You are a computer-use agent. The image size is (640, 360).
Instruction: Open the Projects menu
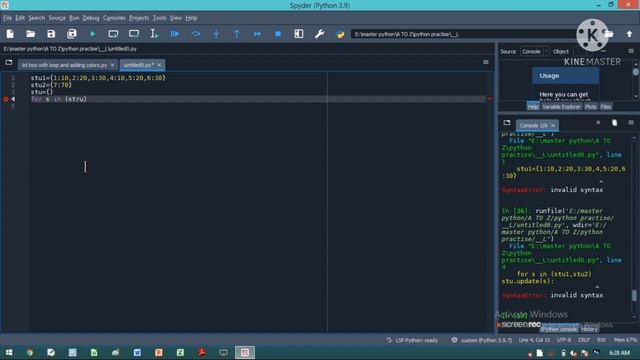(139, 18)
